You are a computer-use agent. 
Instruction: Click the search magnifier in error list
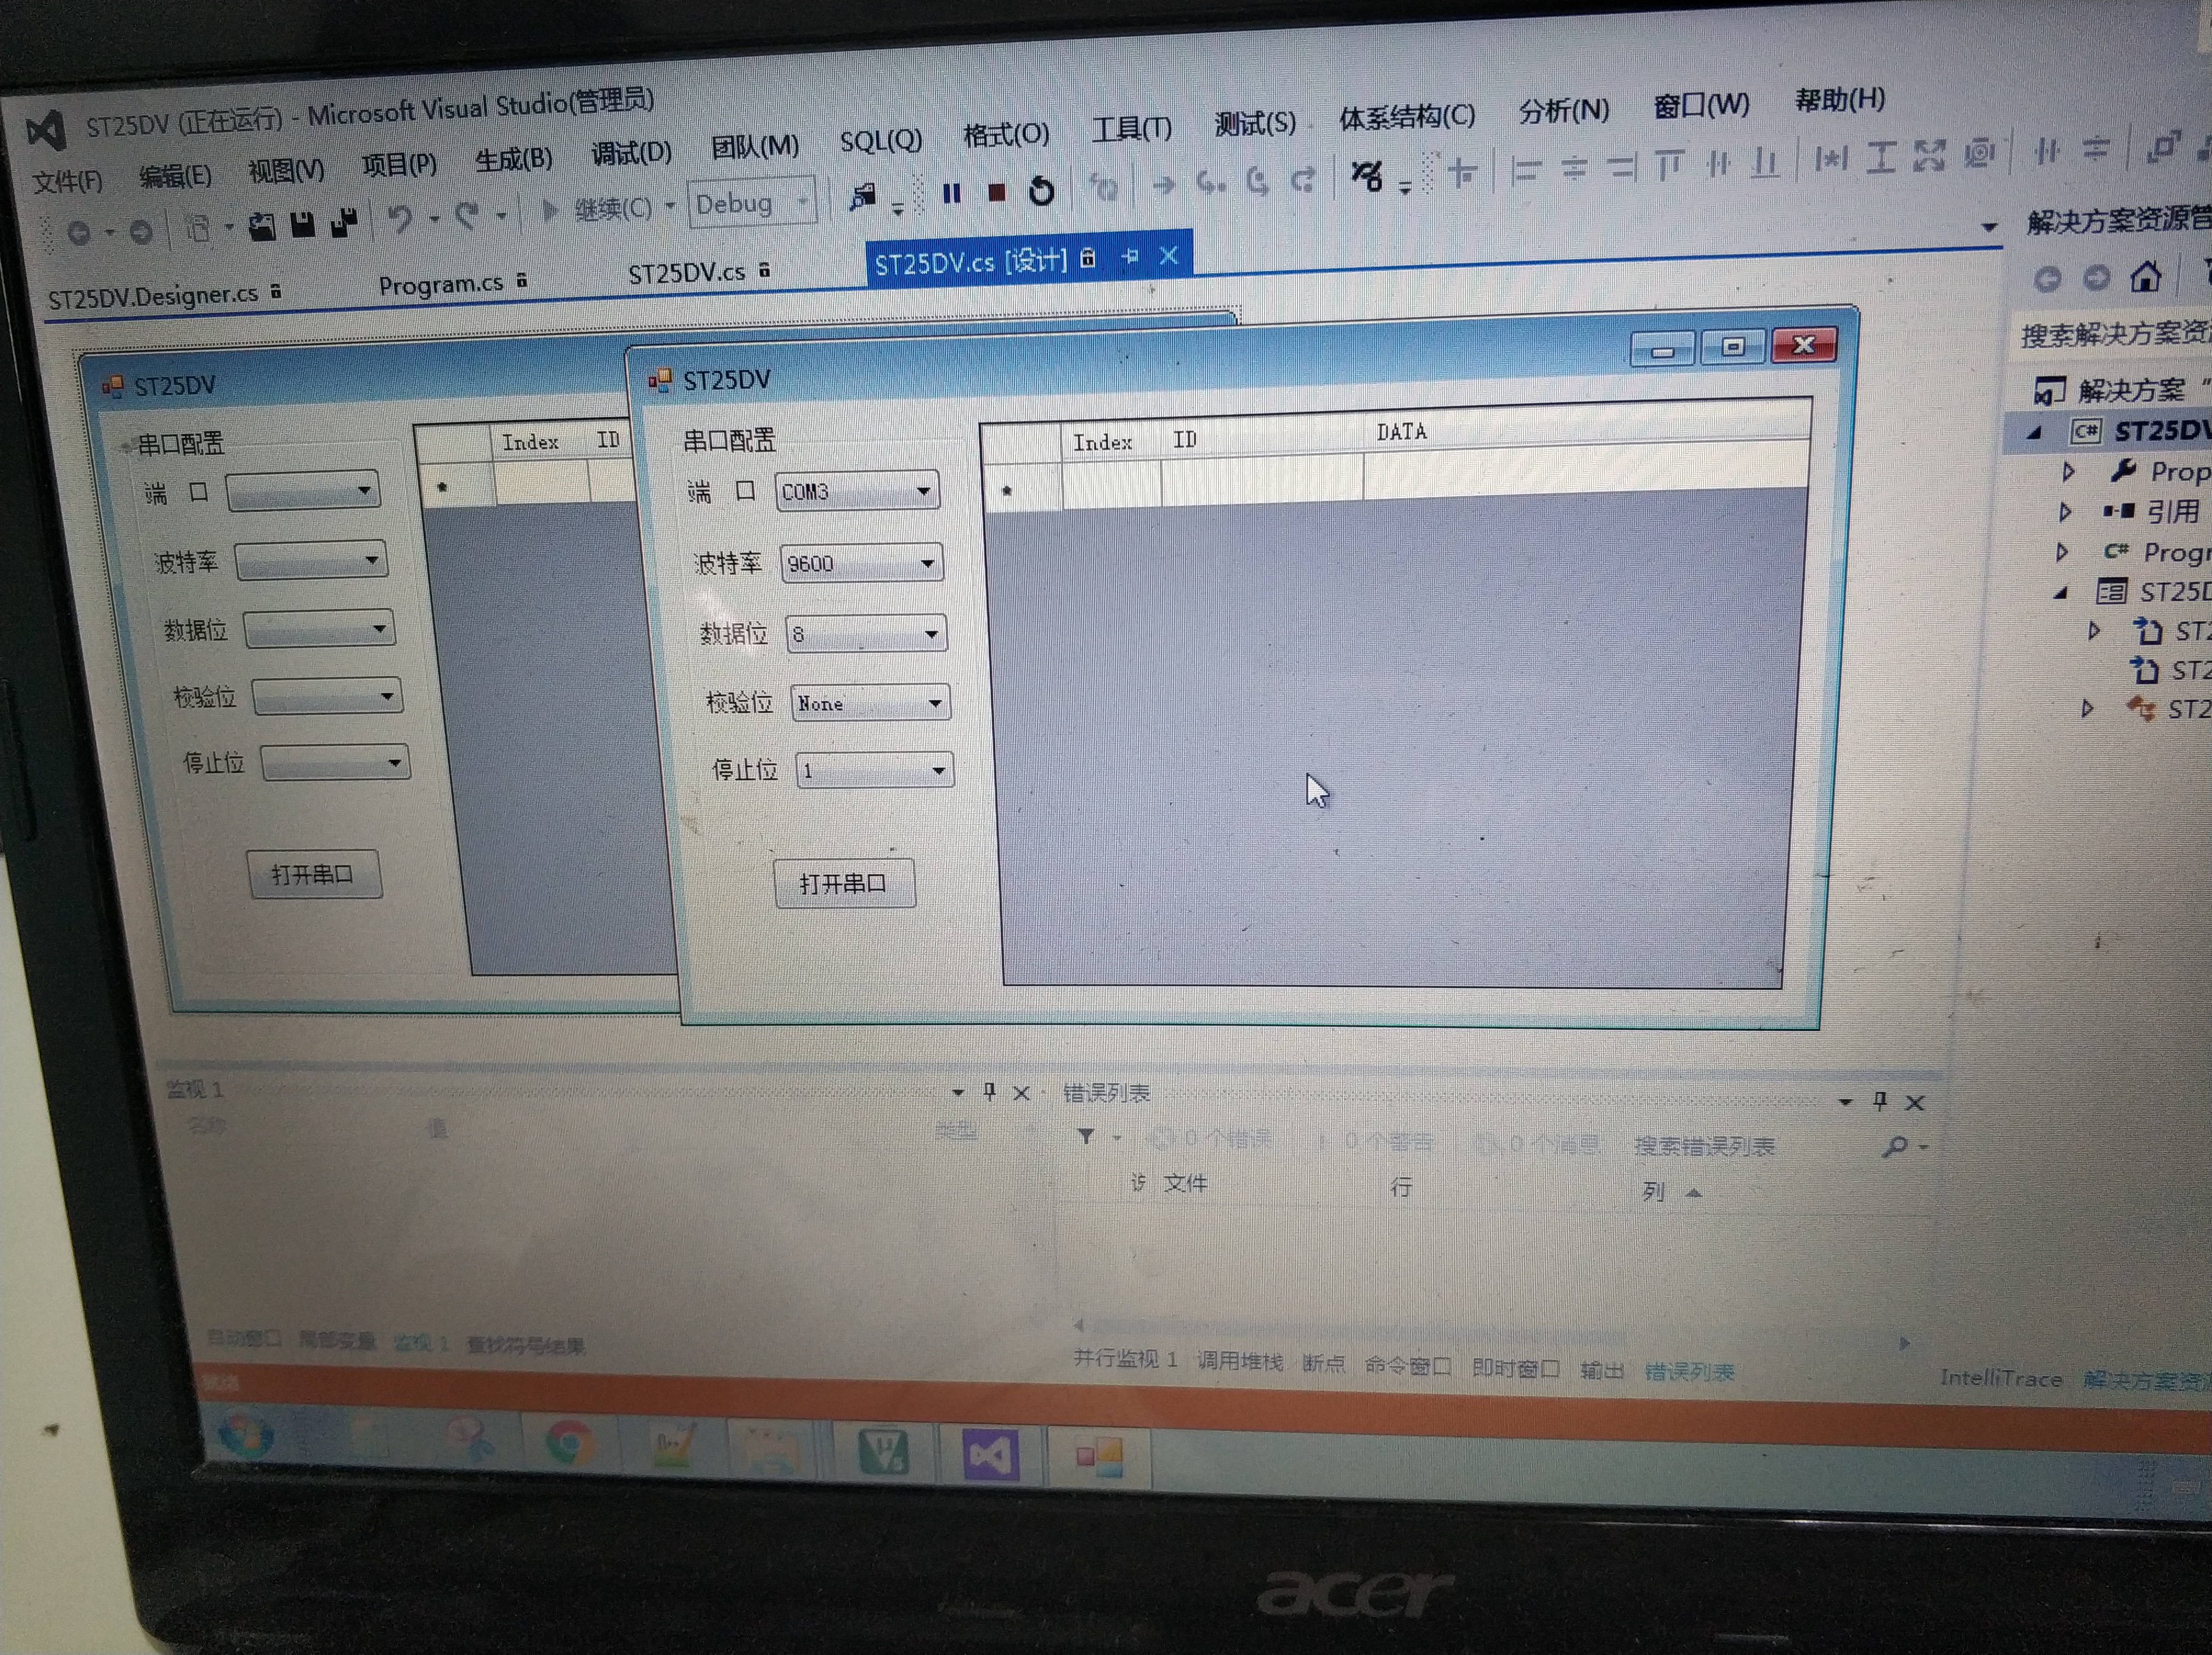pos(1895,1147)
